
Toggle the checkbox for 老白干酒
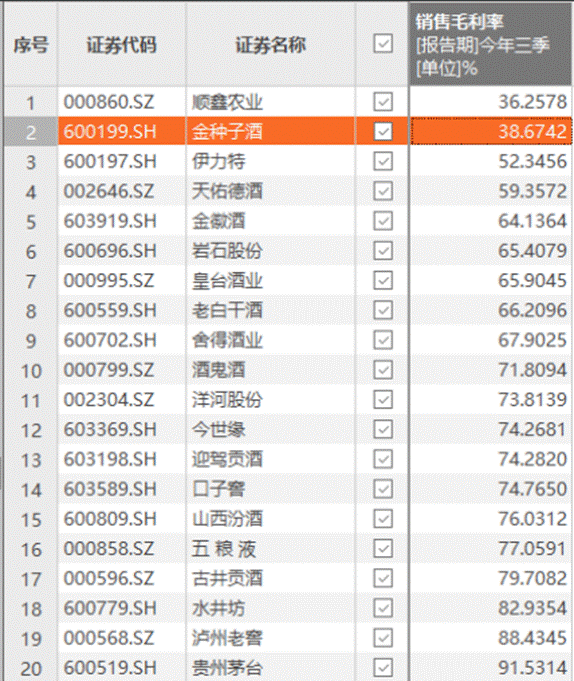pos(383,310)
